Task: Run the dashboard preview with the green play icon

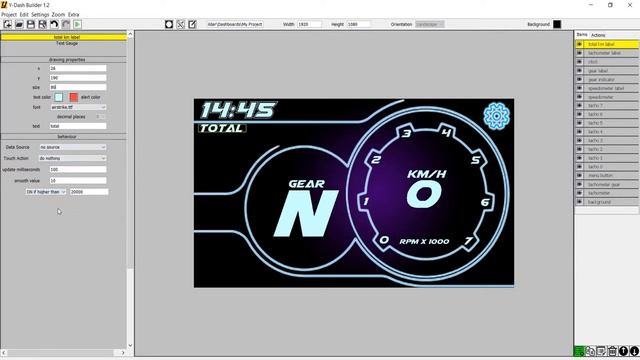Action: click(x=77, y=24)
